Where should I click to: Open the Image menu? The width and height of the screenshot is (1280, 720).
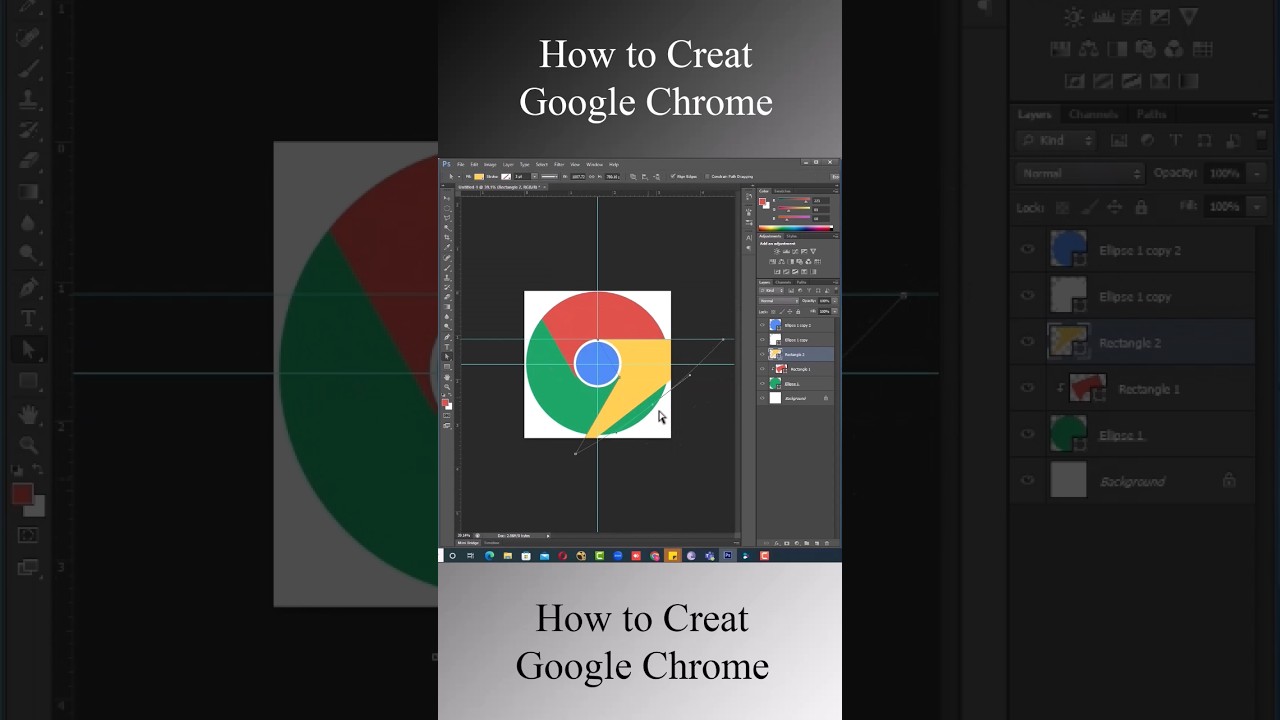[x=490, y=164]
